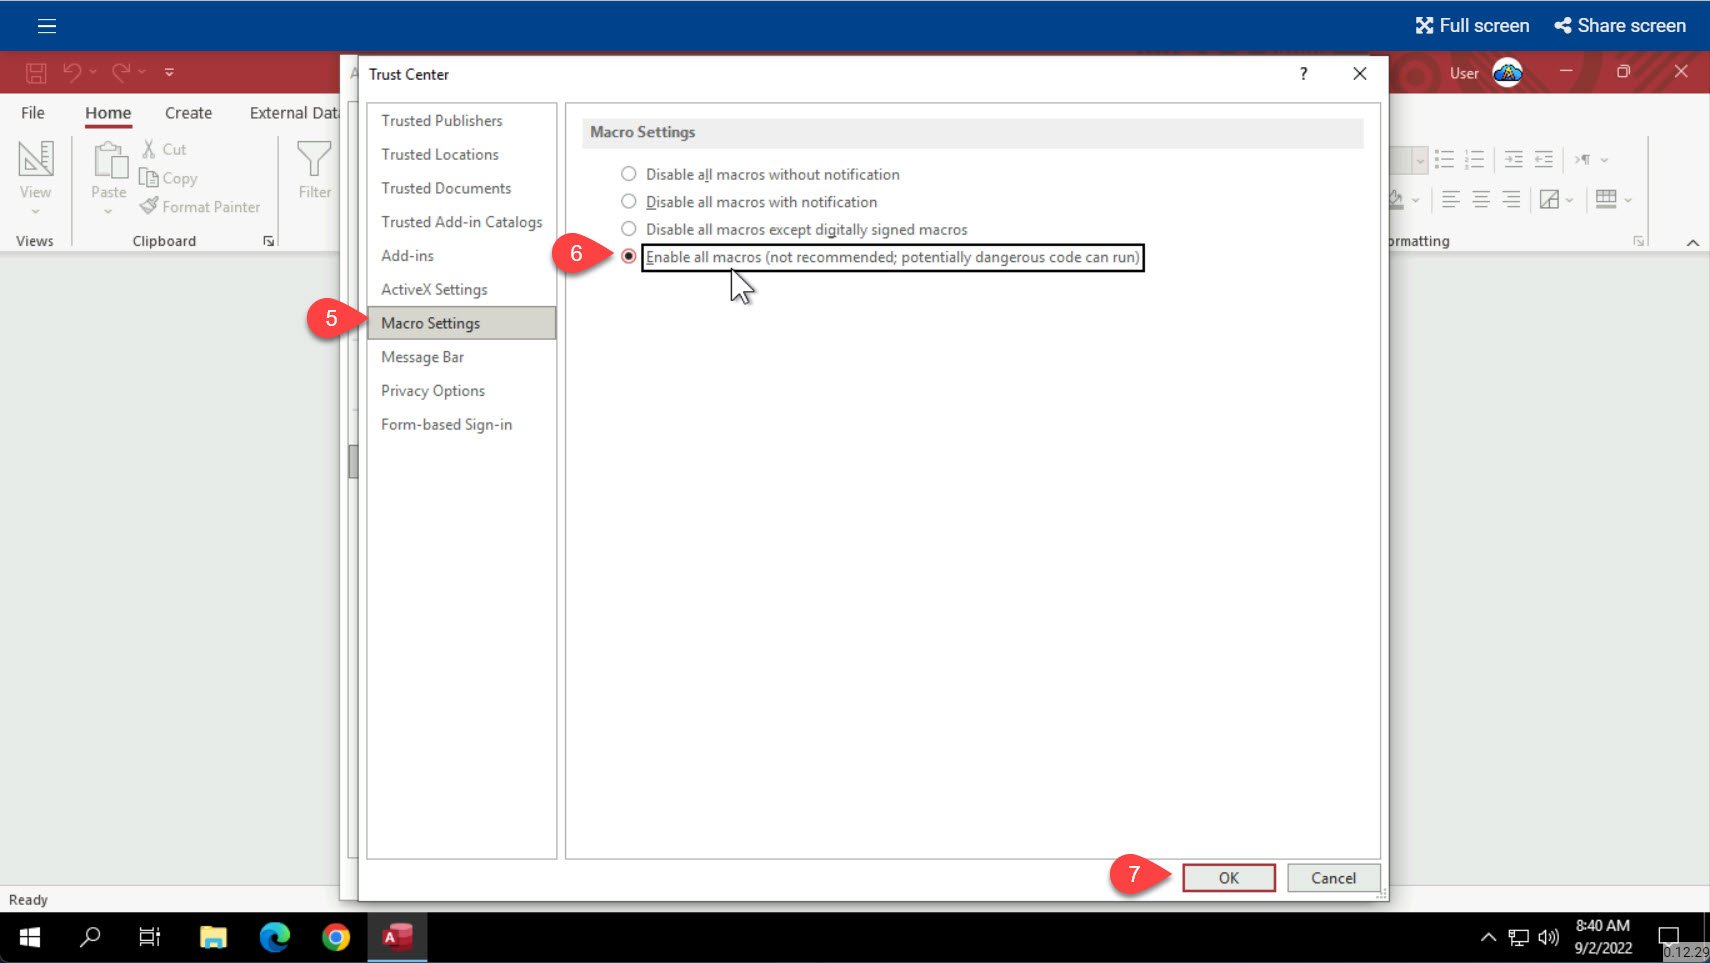Select the bulleted list icon
This screenshot has height=963, width=1710.
(x=1446, y=158)
